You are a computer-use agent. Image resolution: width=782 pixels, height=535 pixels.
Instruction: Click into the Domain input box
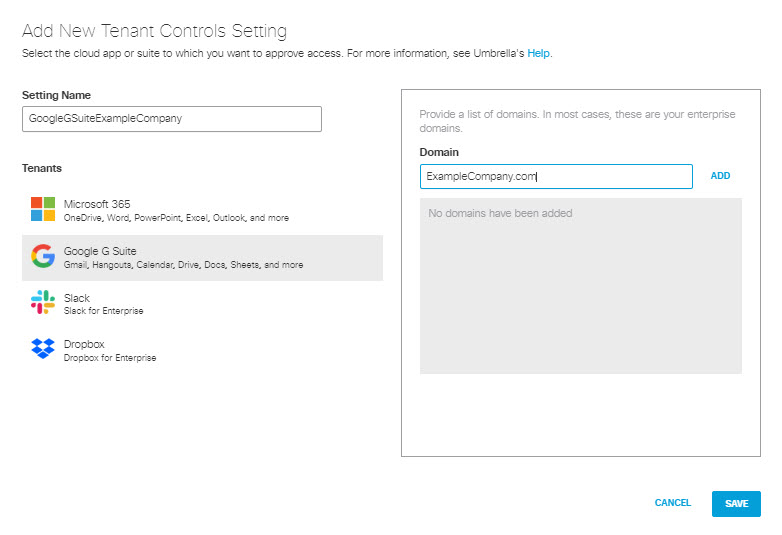pos(556,176)
